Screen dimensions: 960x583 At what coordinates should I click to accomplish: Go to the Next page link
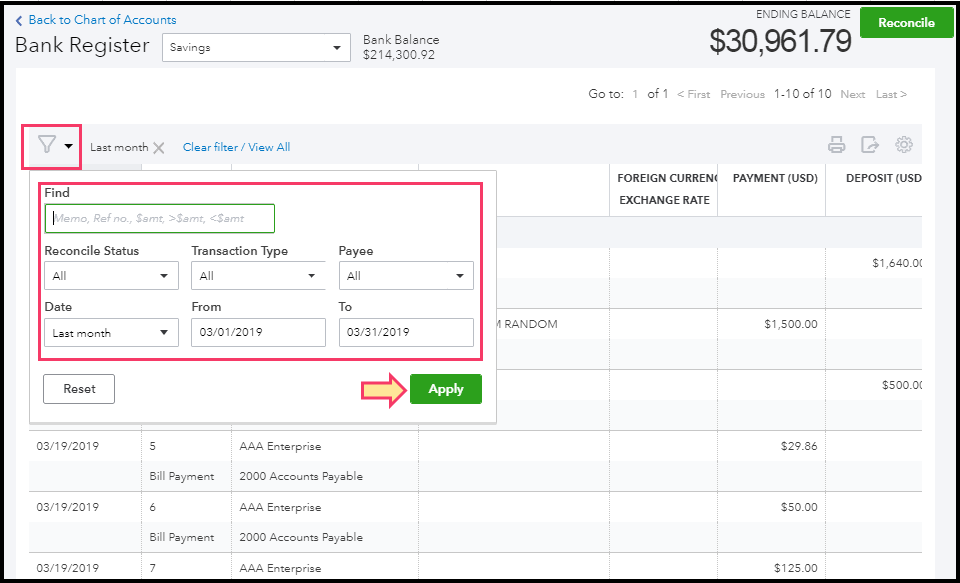point(852,94)
